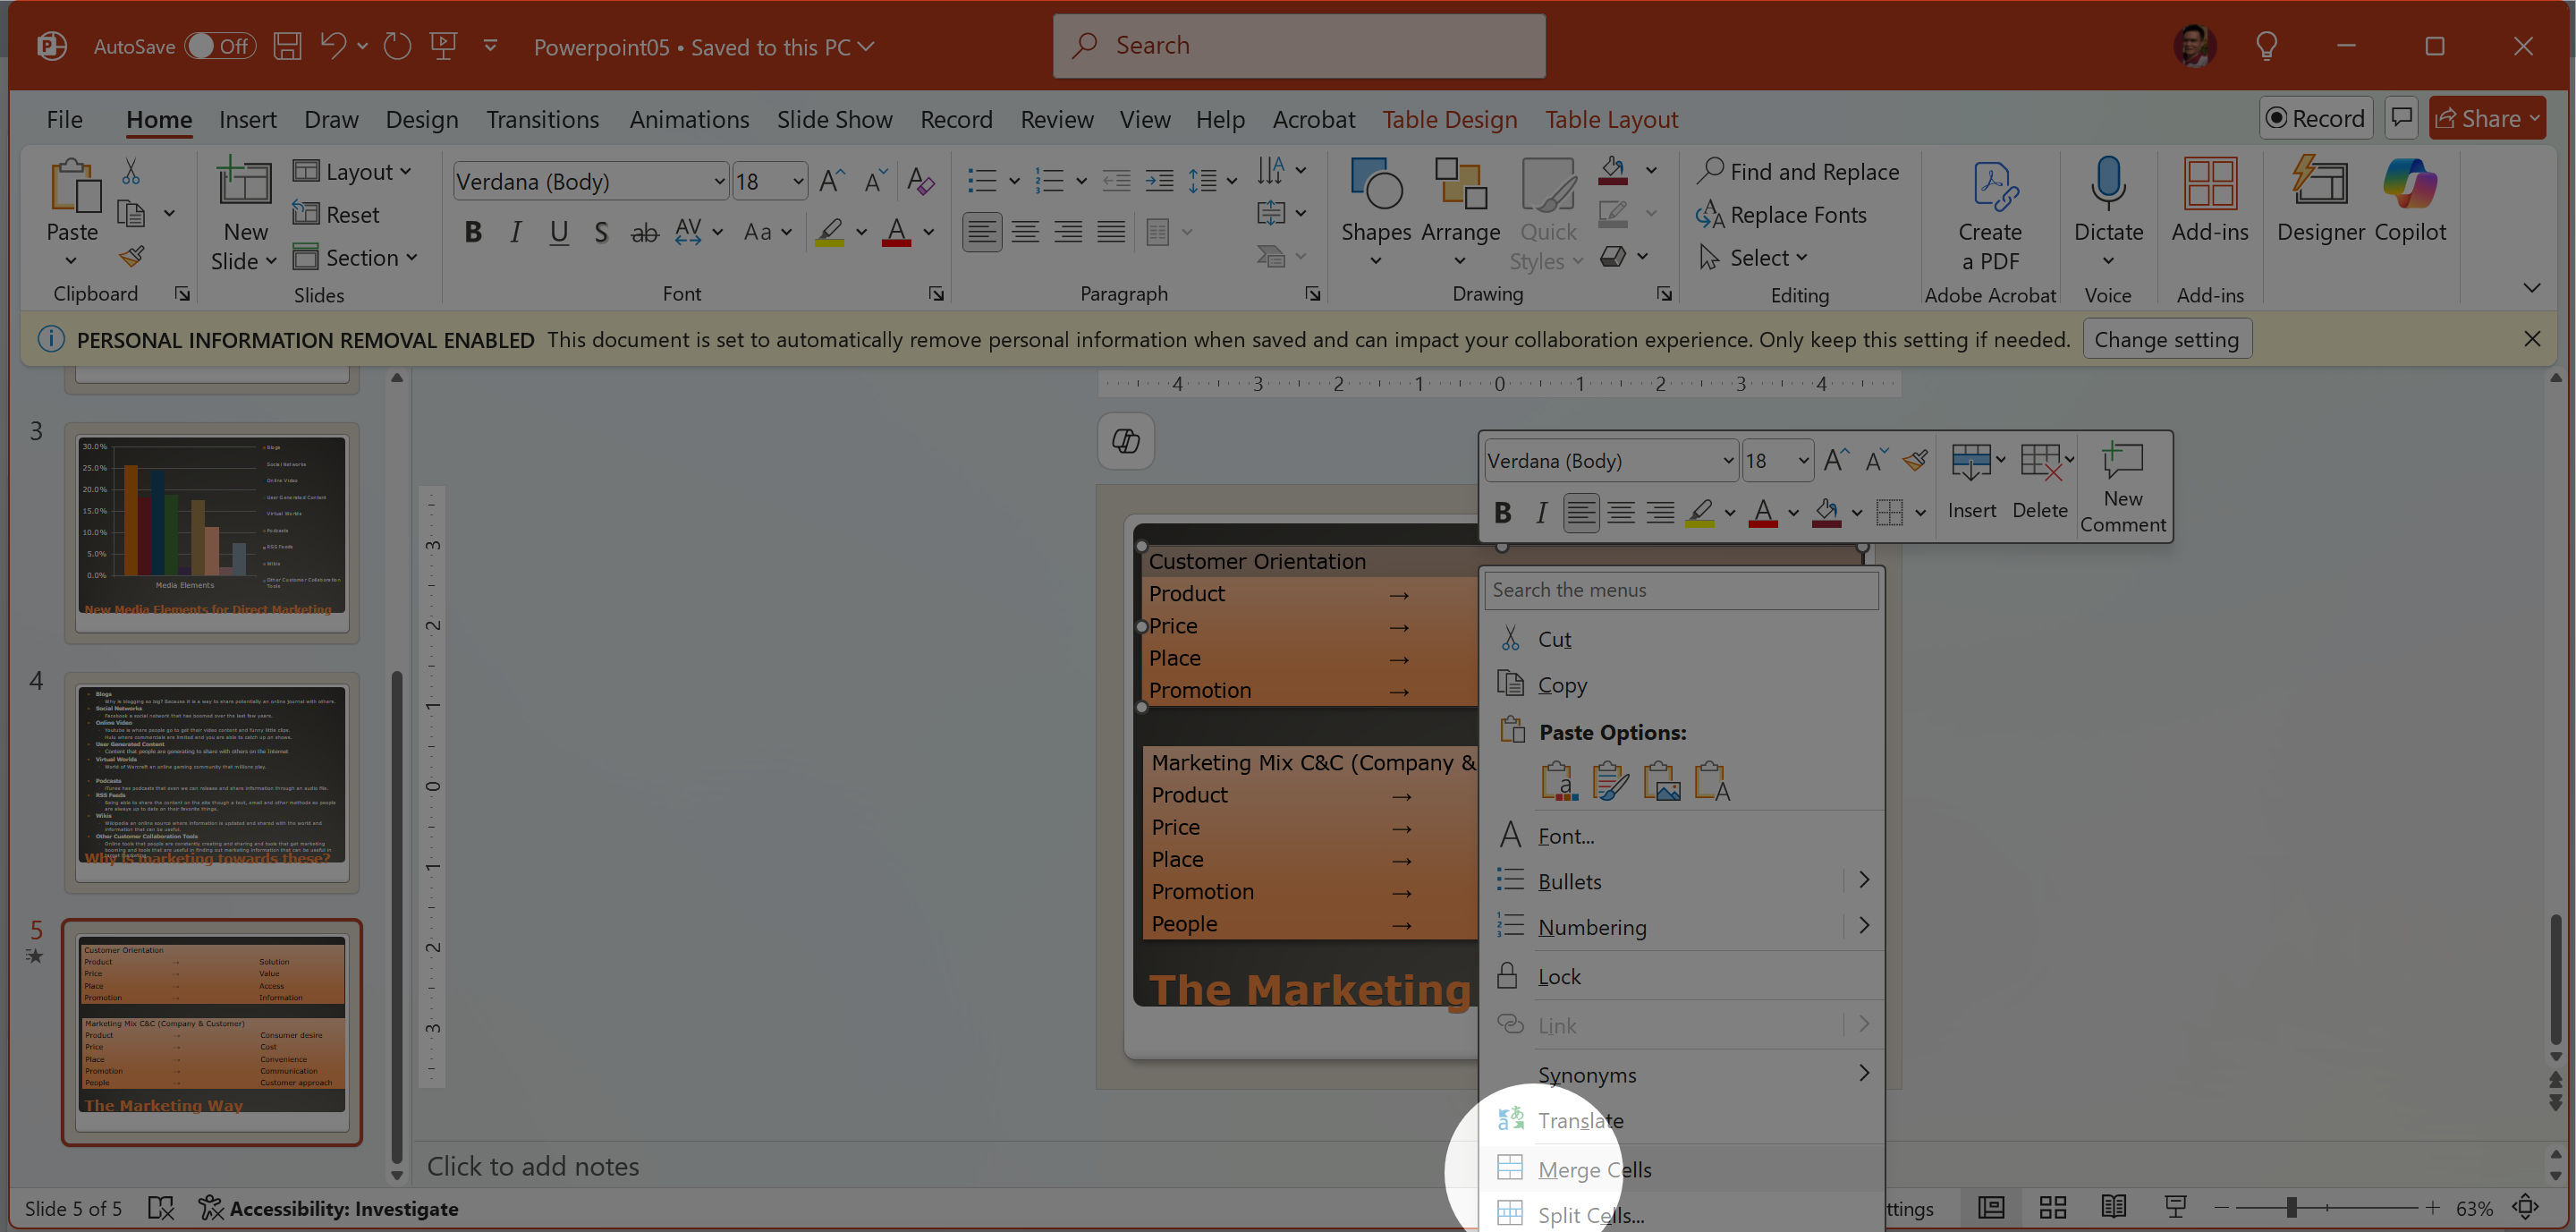This screenshot has height=1232, width=2576.
Task: Toggle Bold in the ribbon
Action: click(473, 232)
